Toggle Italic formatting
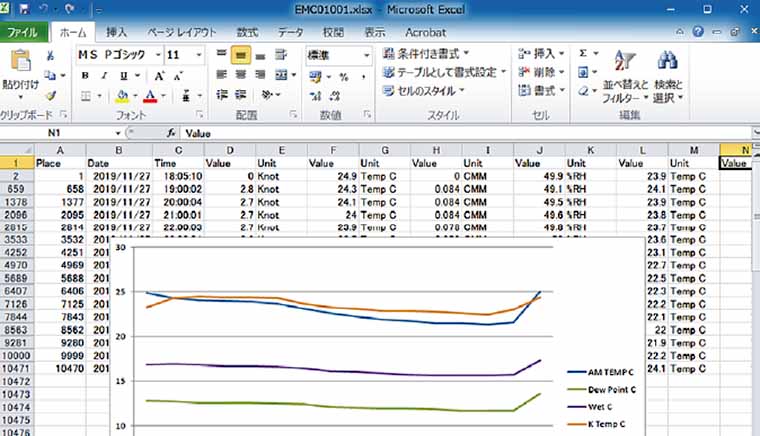This screenshot has width=760, height=436. point(104,76)
